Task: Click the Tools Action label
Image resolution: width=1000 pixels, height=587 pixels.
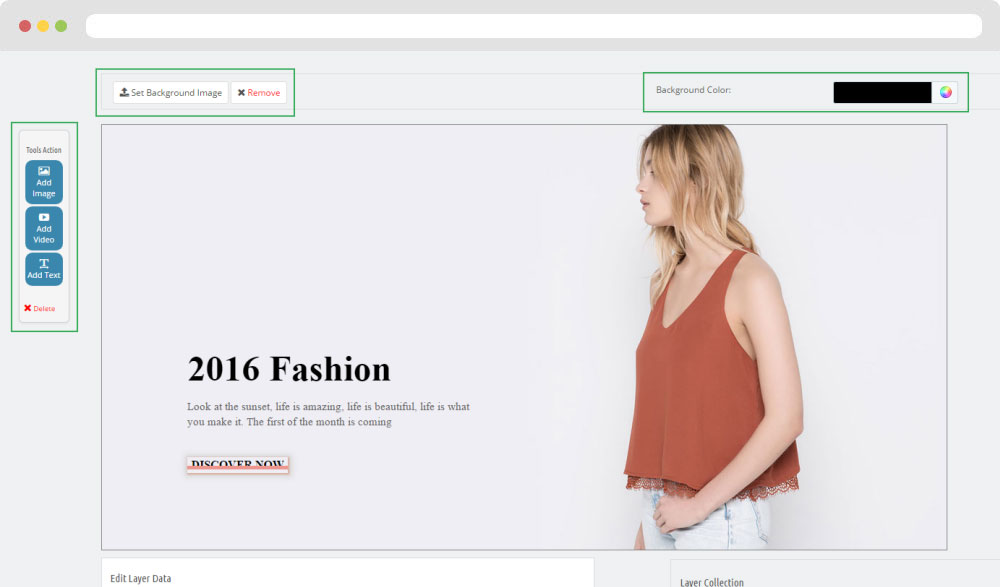Action: [x=44, y=150]
